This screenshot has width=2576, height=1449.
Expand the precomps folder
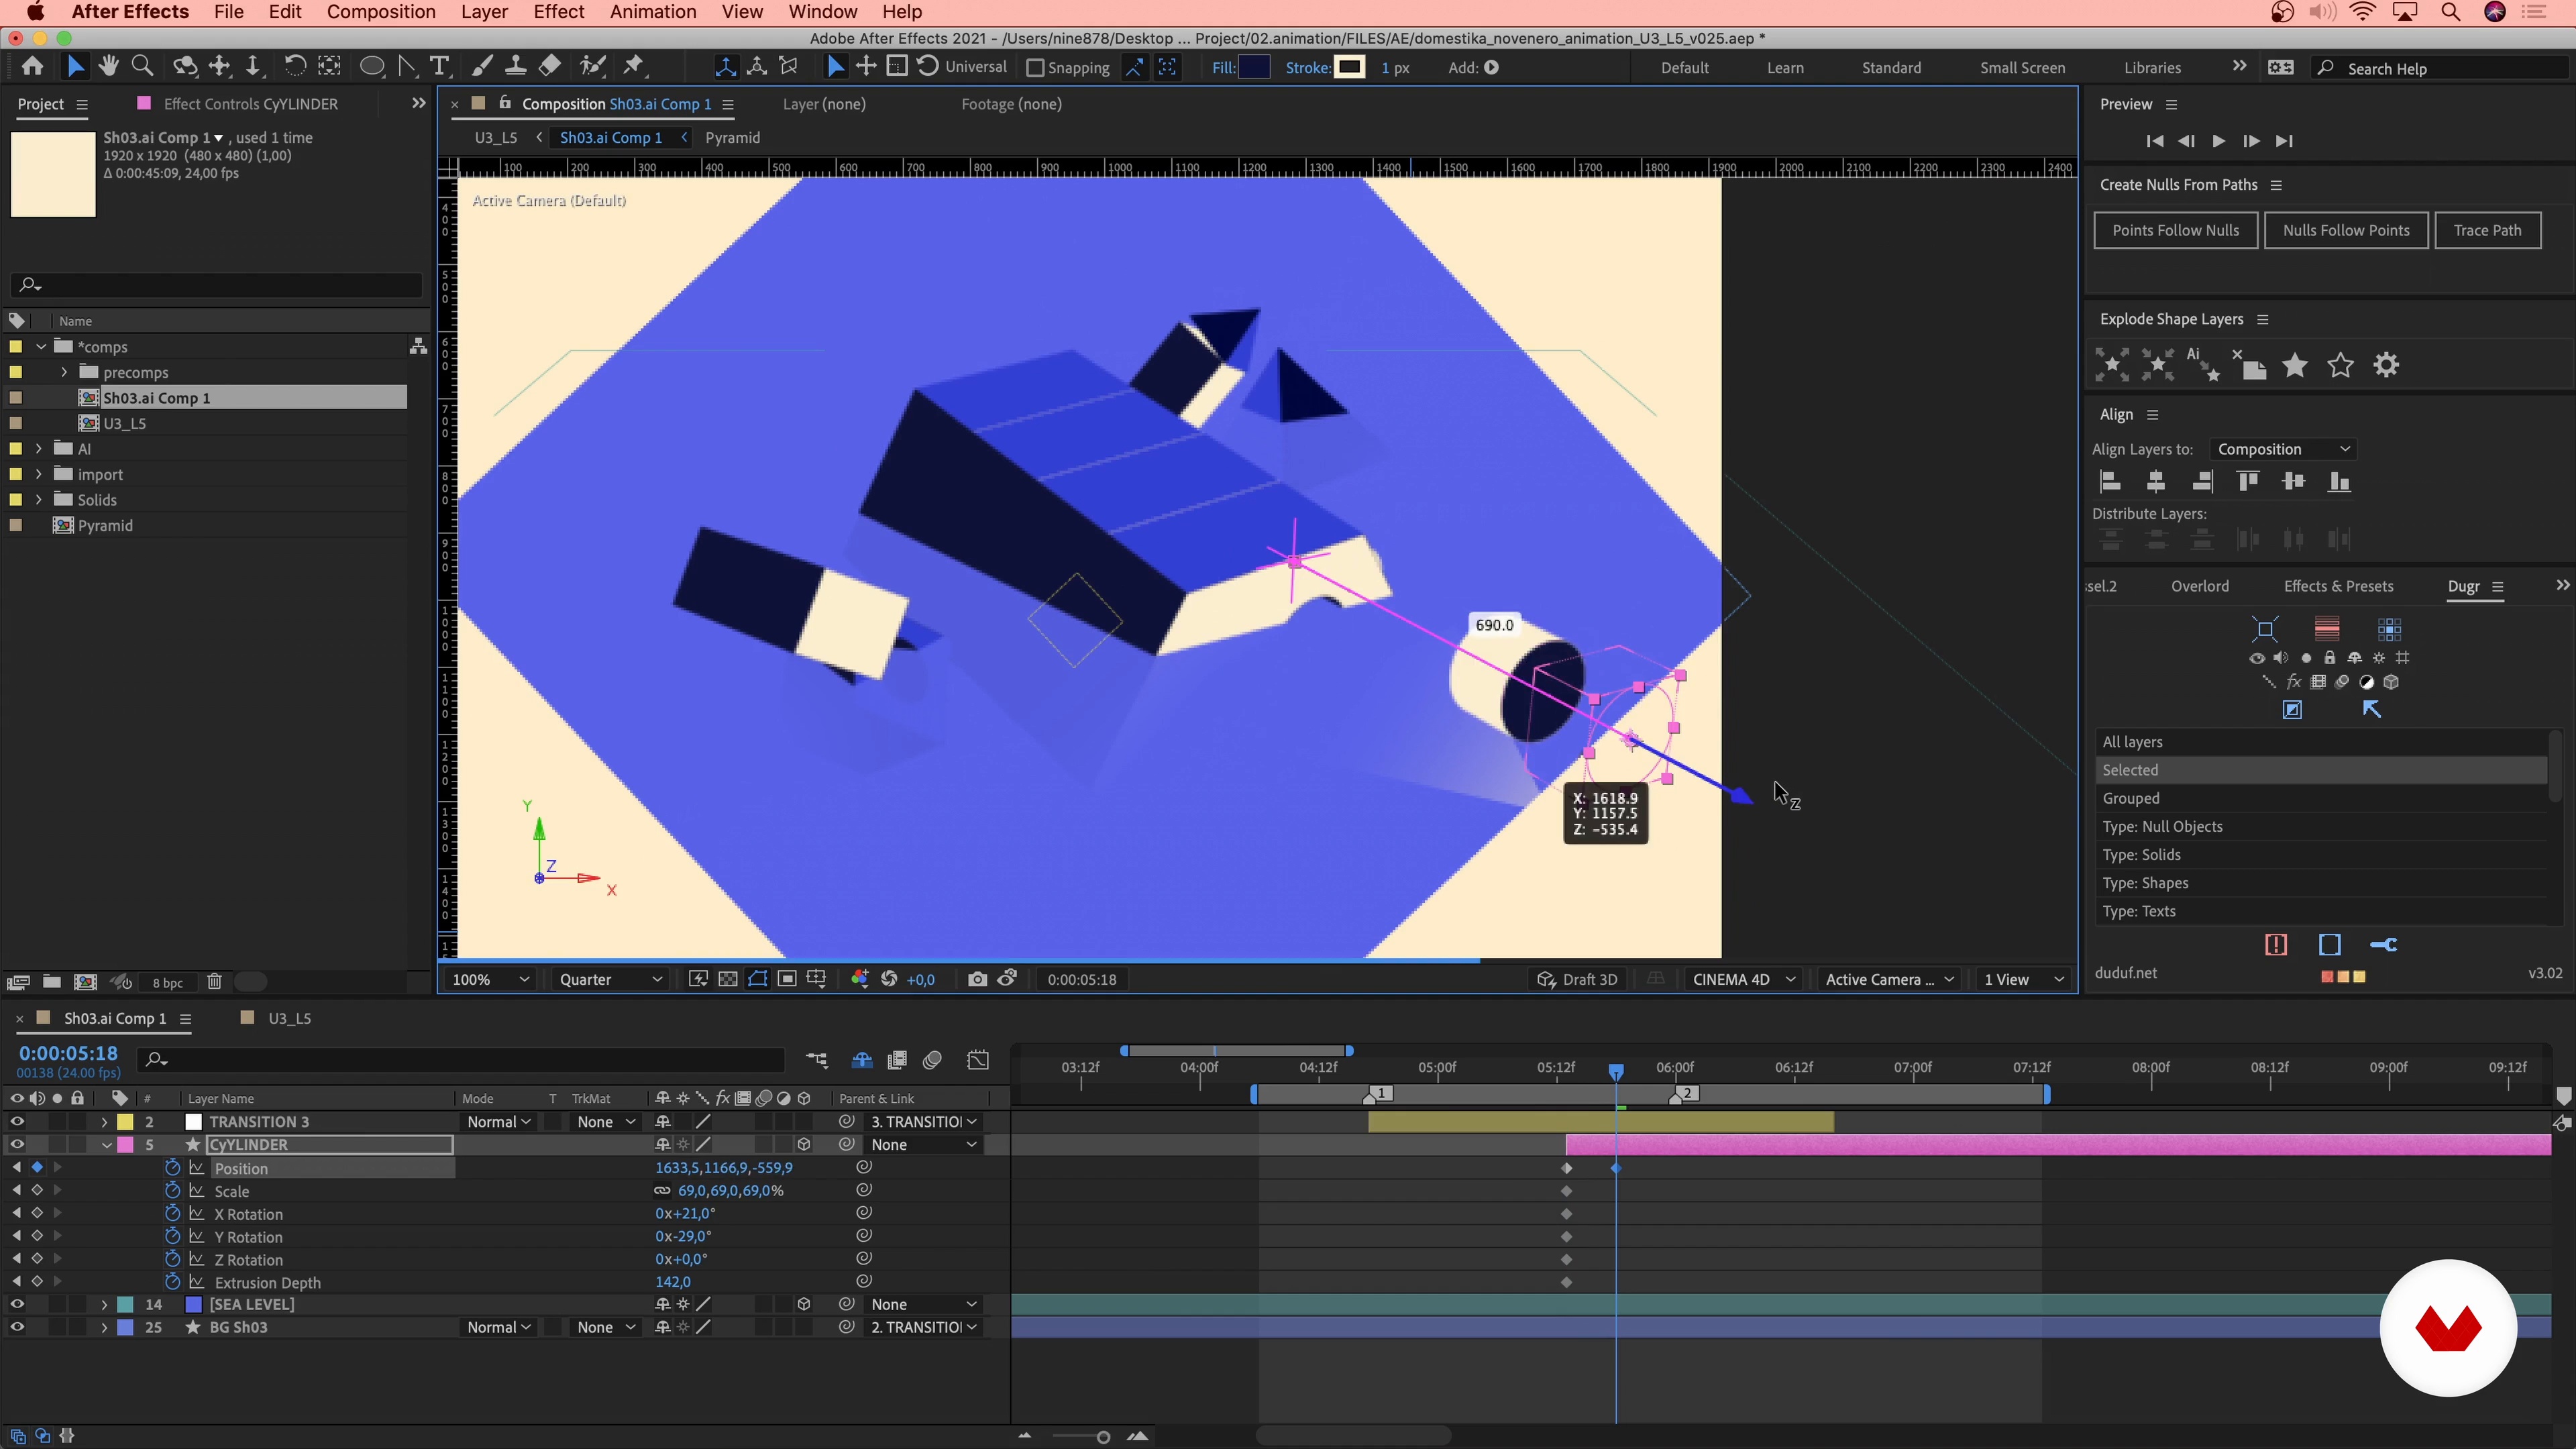pos(65,372)
